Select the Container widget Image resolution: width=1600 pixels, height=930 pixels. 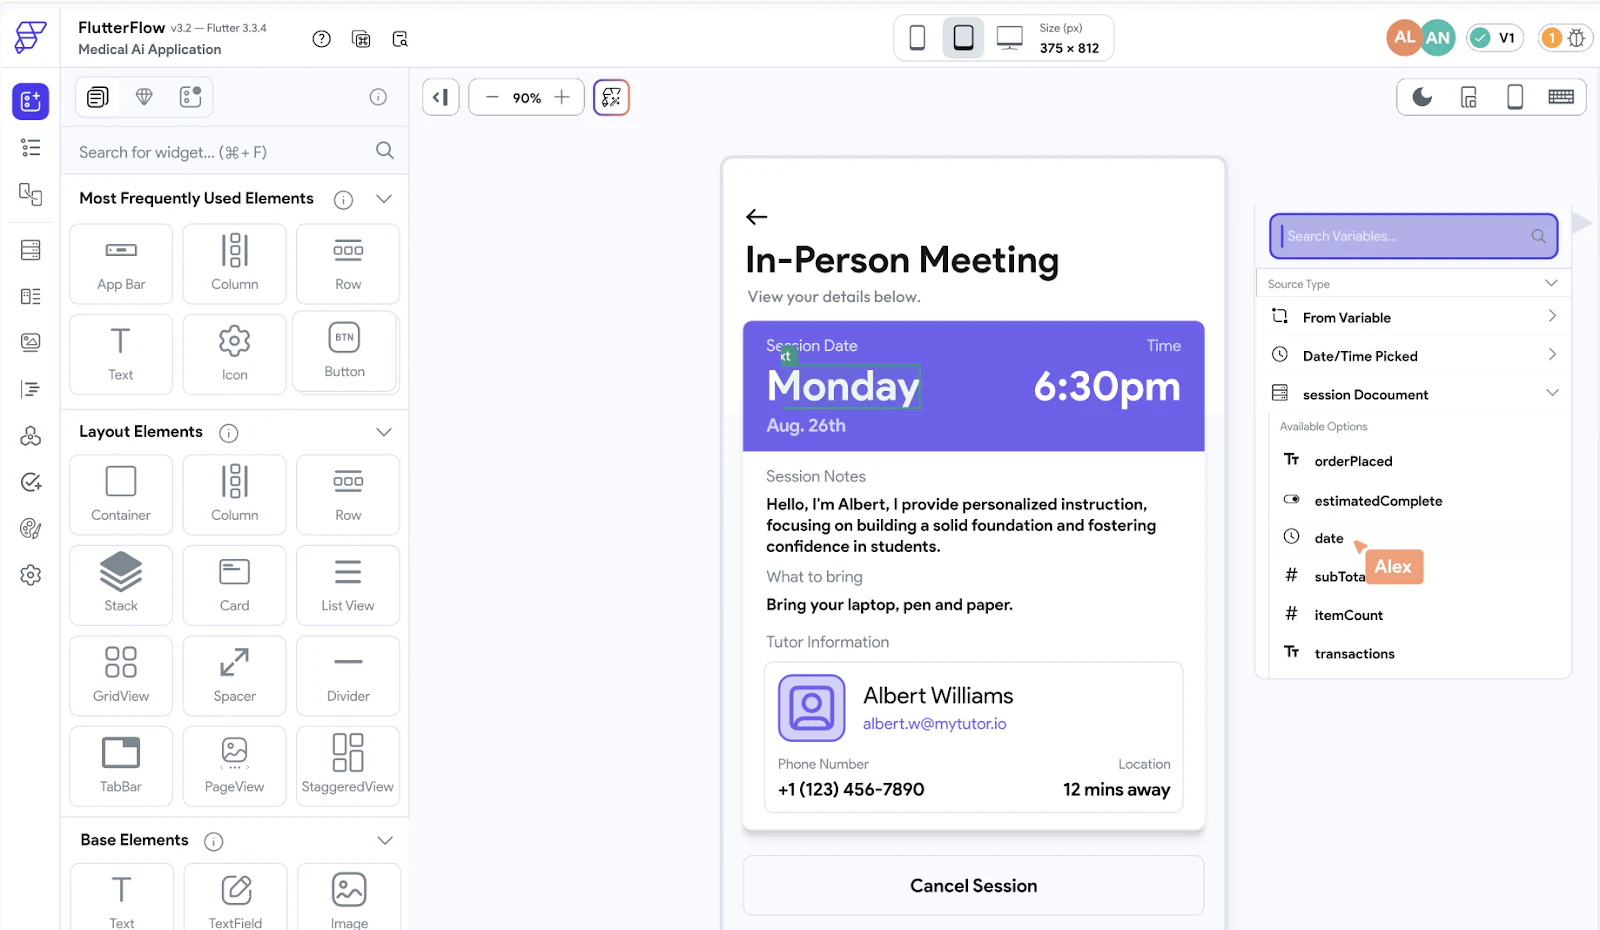tap(121, 495)
